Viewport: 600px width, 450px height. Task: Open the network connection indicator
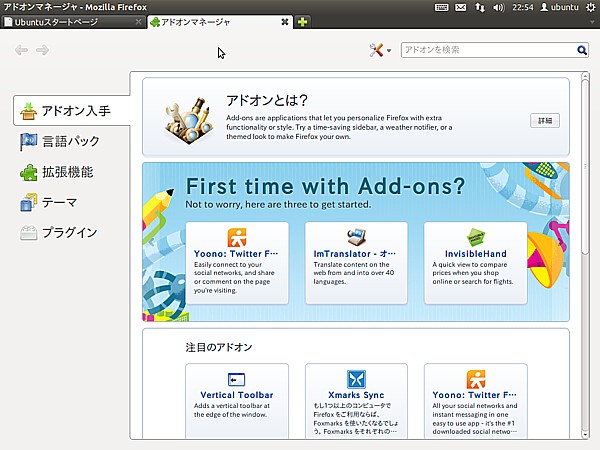point(480,7)
